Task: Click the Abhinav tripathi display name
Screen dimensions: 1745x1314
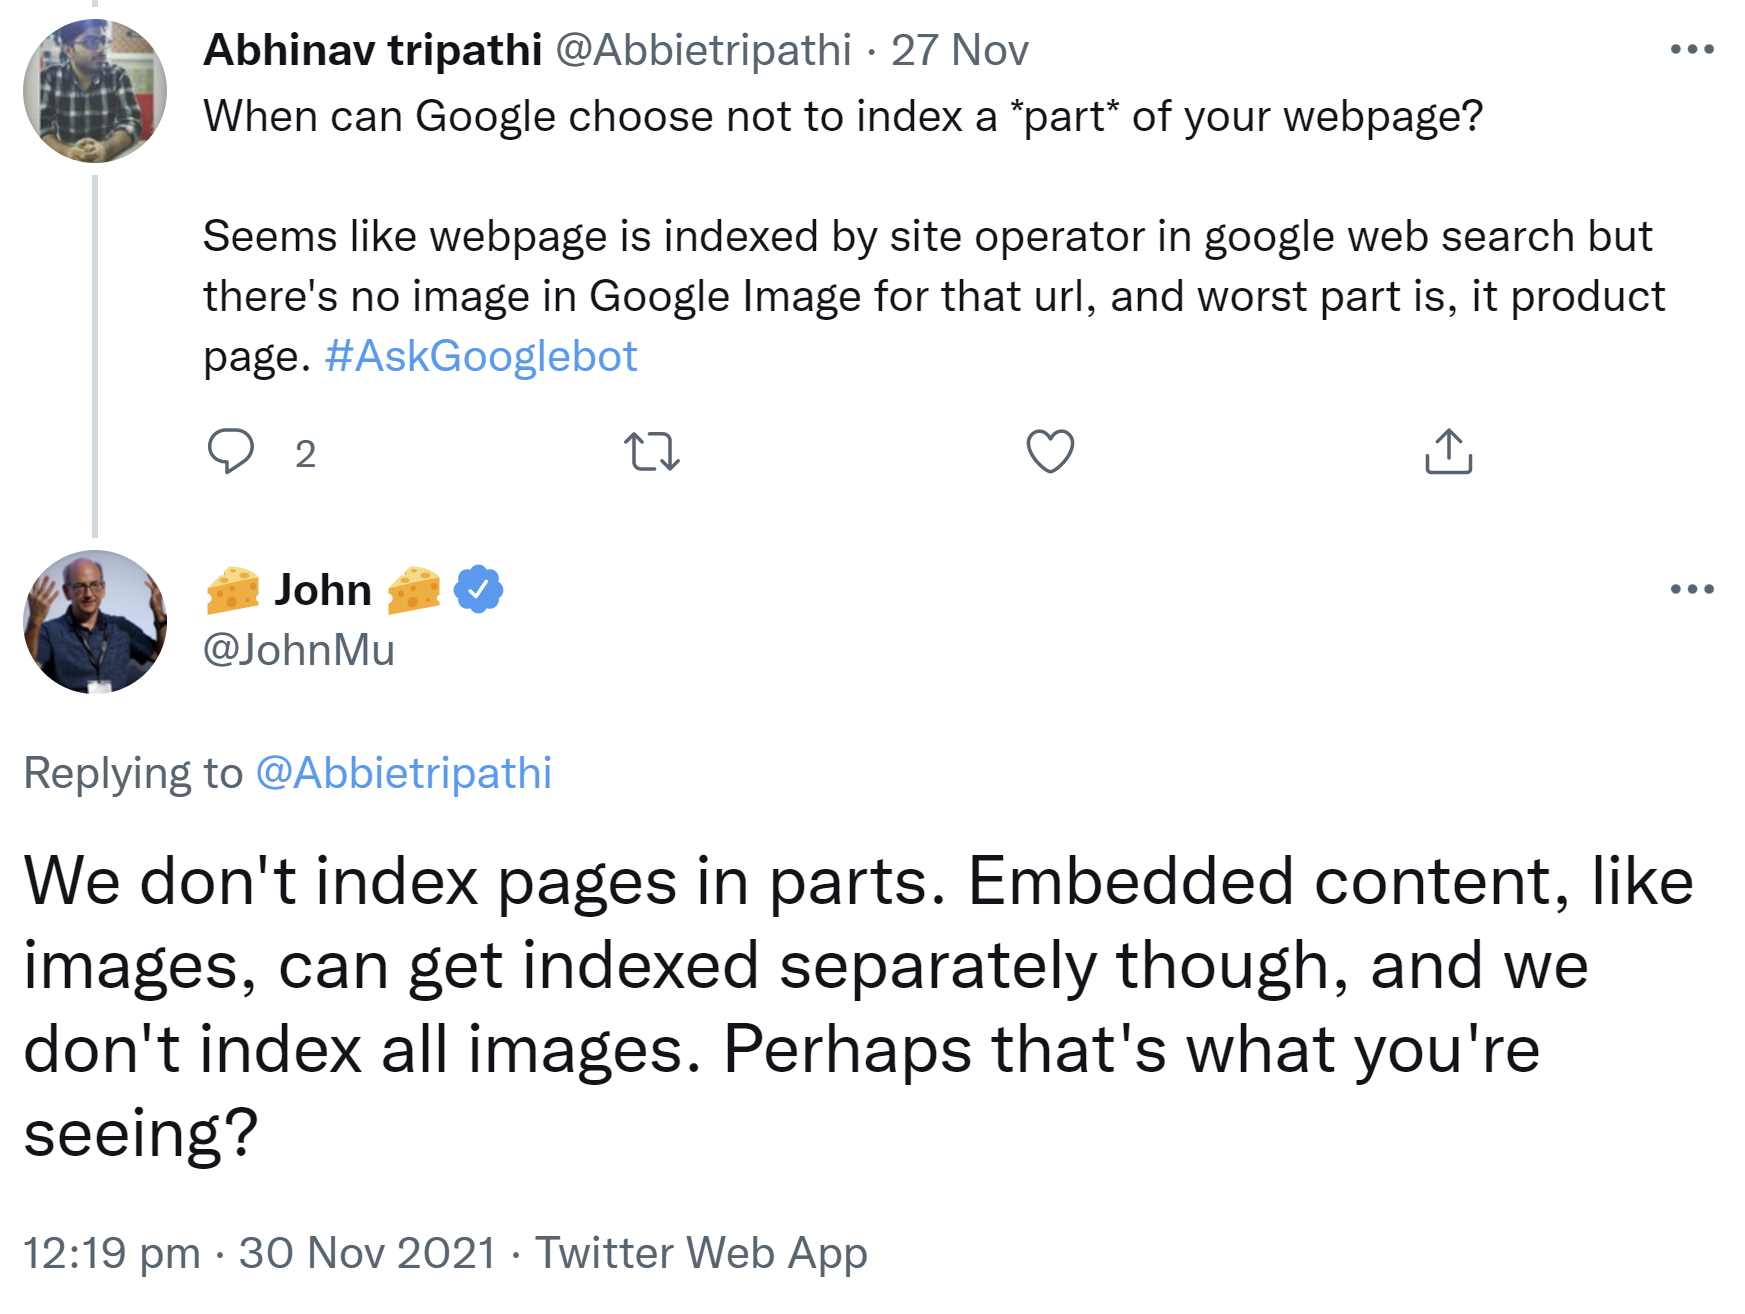Action: pyautogui.click(x=372, y=50)
